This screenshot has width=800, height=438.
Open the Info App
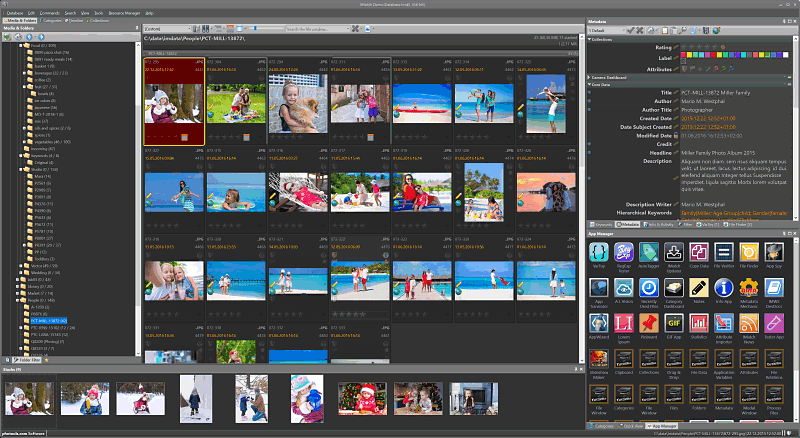pyautogui.click(x=723, y=288)
